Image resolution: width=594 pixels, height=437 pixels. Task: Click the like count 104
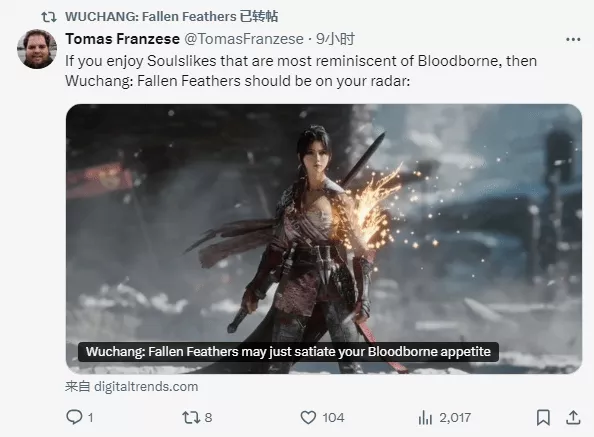pos(333,418)
